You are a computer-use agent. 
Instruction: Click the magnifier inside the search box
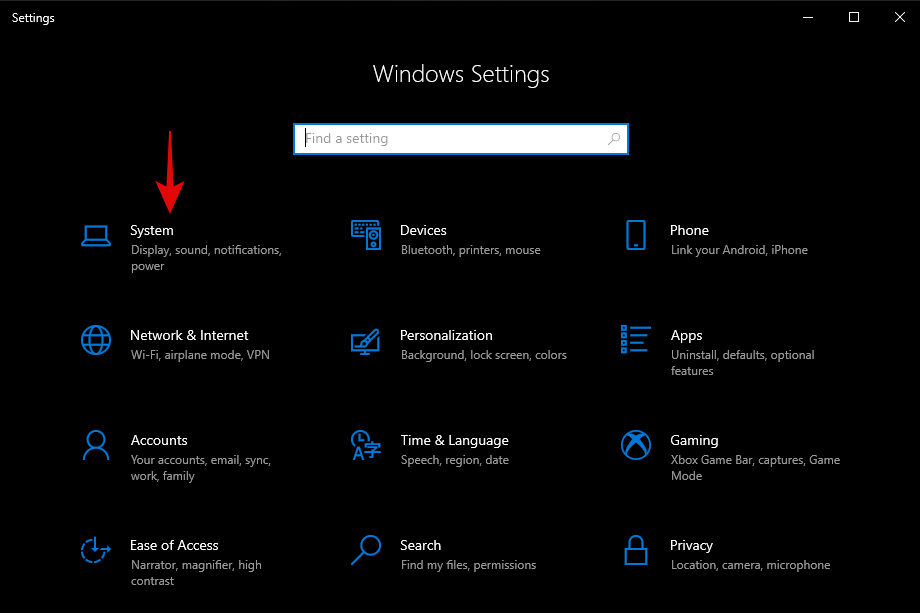pyautogui.click(x=614, y=139)
